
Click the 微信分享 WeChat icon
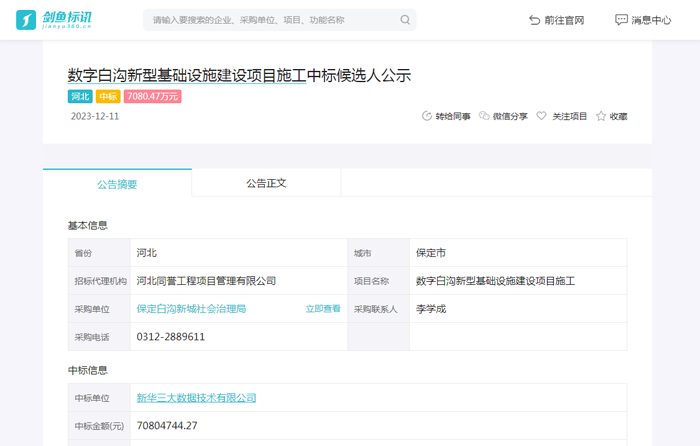pyautogui.click(x=484, y=116)
